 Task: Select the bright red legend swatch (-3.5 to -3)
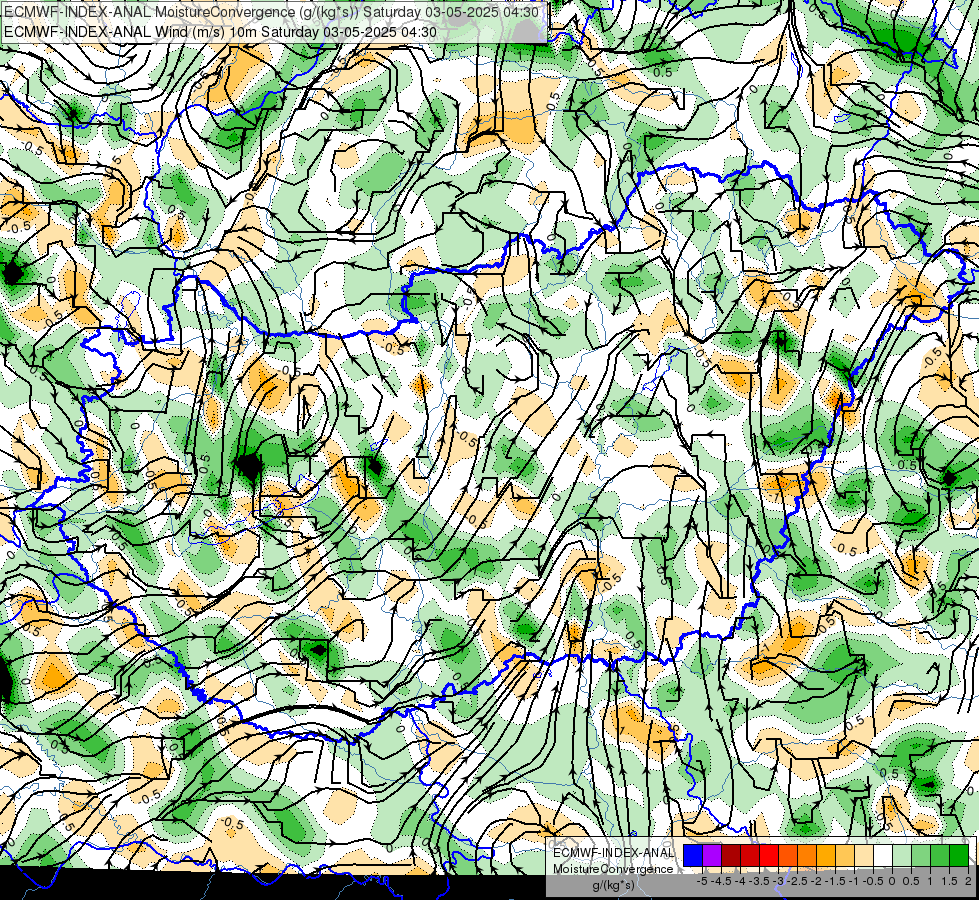pos(769,855)
